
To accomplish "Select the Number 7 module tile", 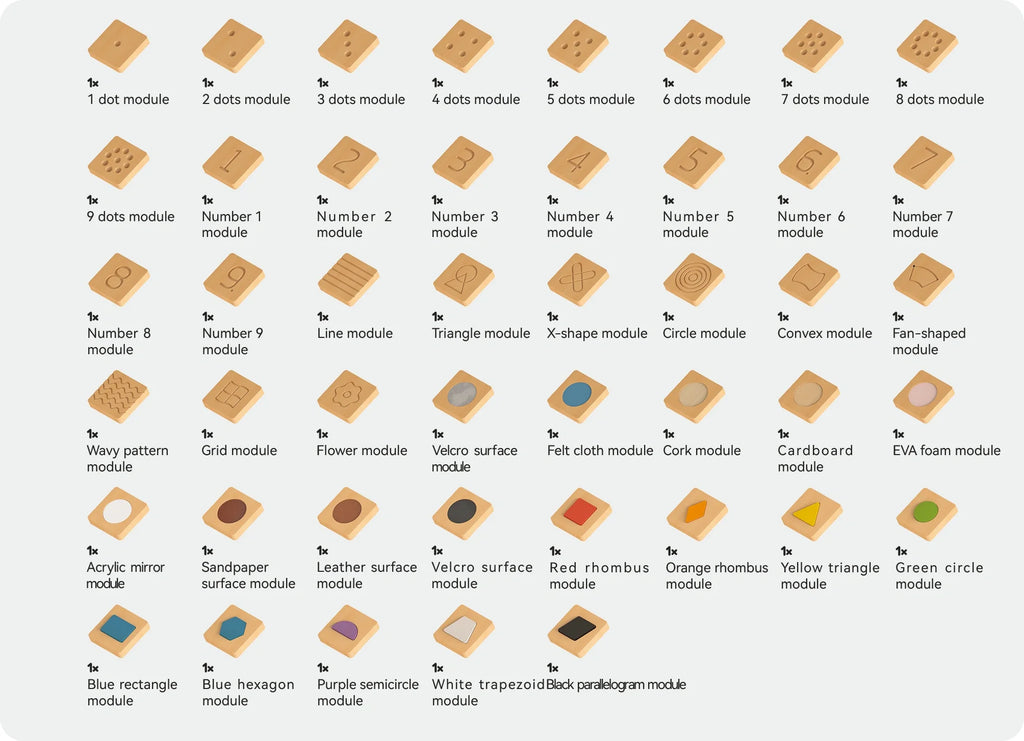I will click(x=924, y=163).
